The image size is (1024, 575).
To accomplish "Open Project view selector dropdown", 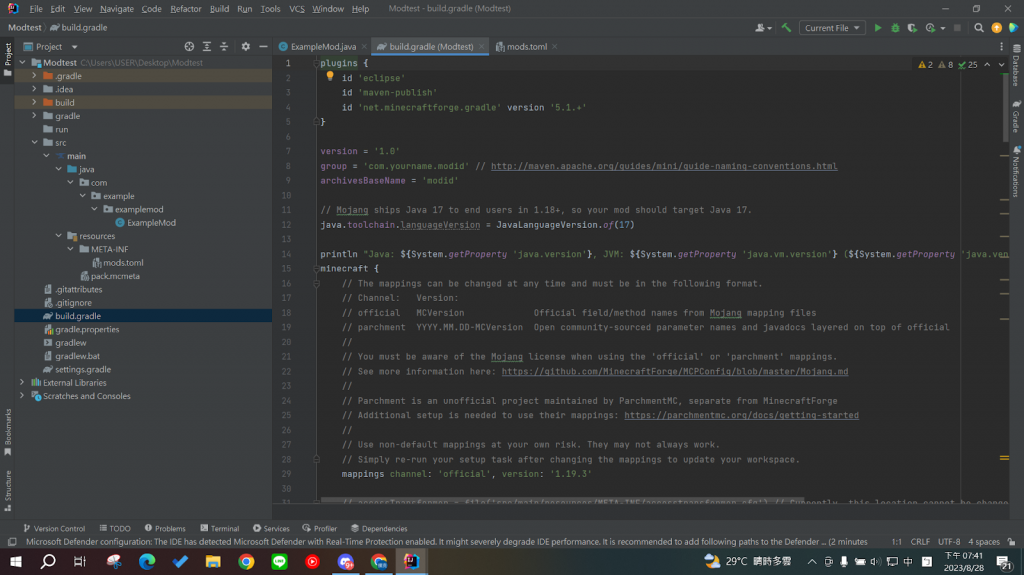I will point(50,46).
